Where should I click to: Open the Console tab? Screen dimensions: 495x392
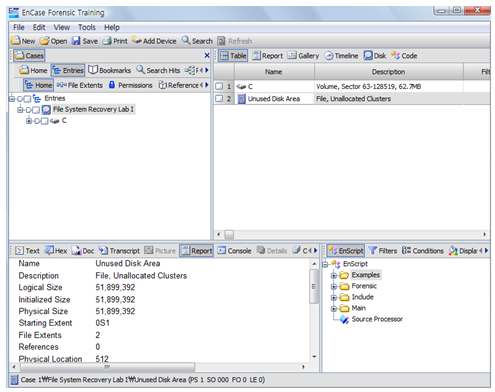pyautogui.click(x=234, y=251)
